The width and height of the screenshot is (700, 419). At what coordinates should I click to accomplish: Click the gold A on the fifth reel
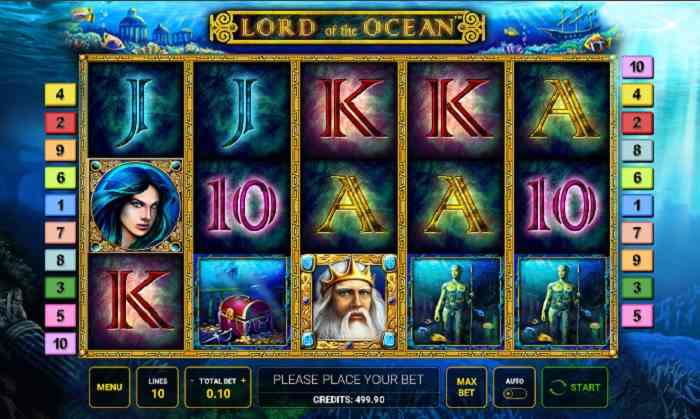point(562,108)
